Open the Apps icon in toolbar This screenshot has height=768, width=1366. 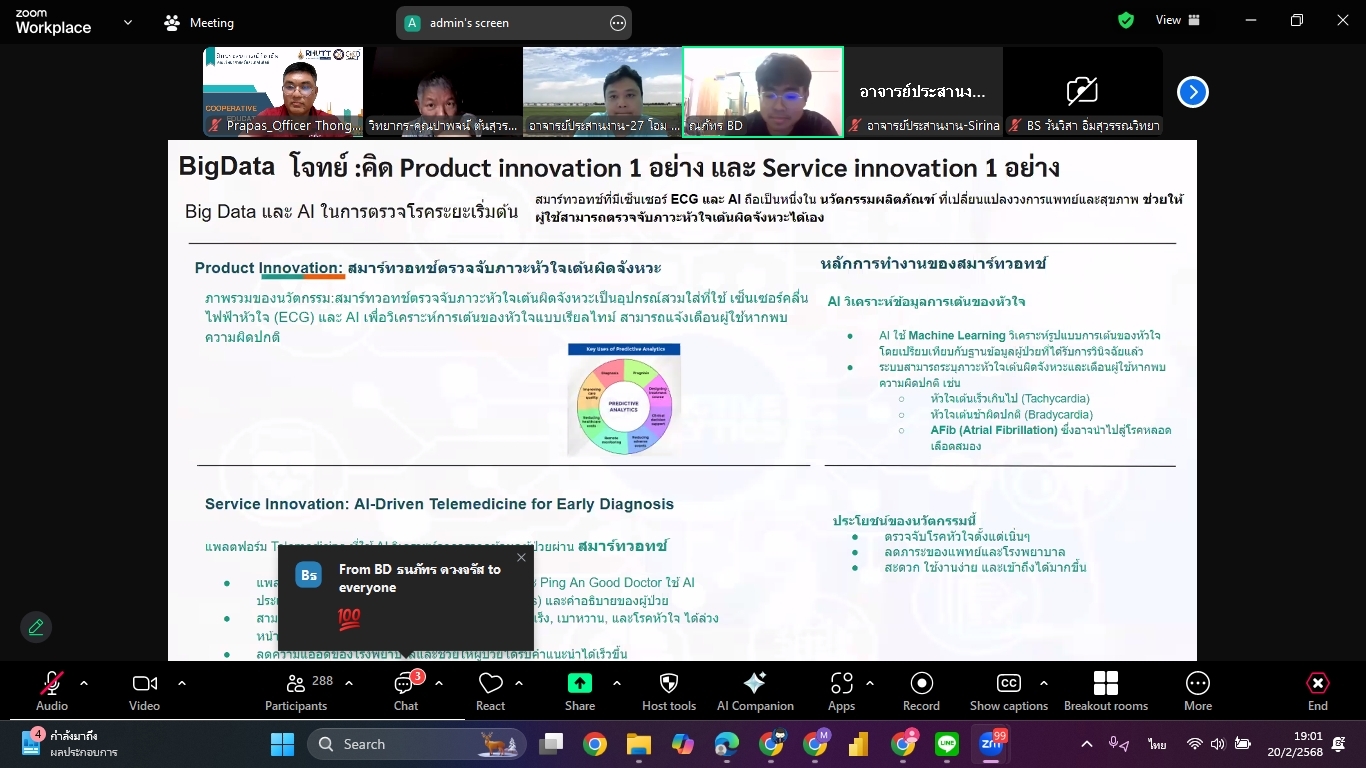842,684
